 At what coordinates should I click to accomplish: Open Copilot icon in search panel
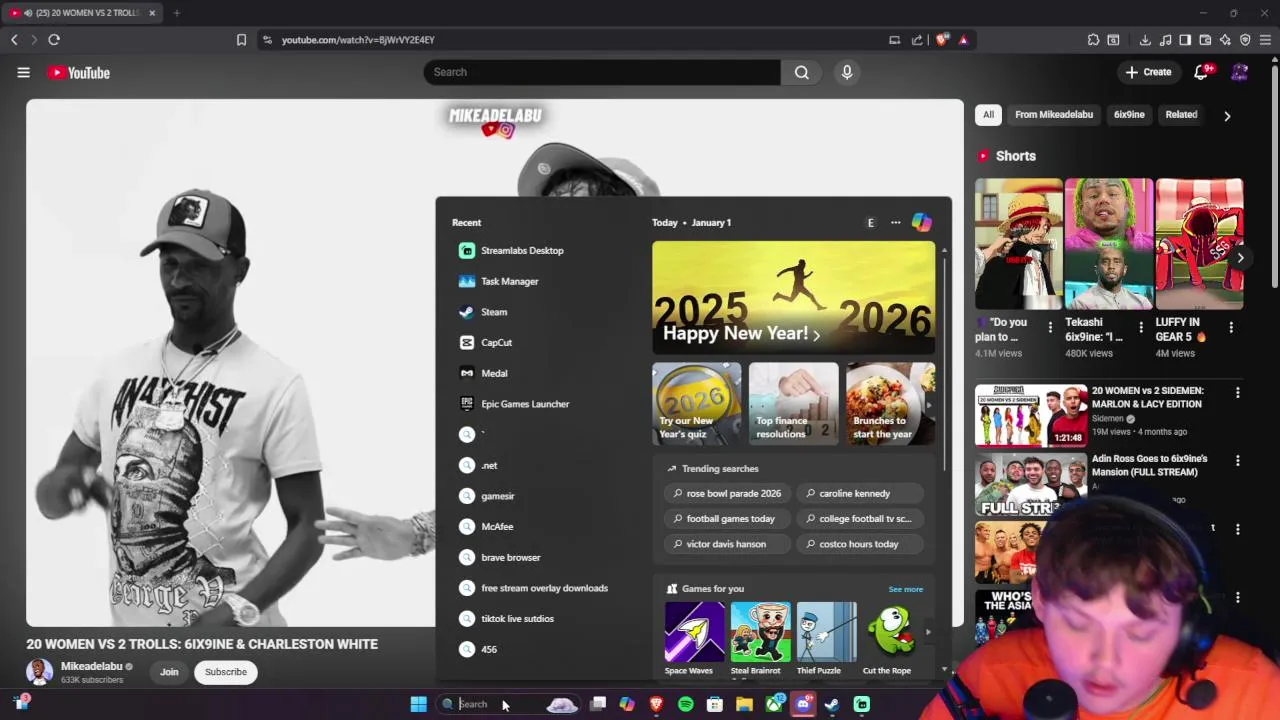coord(921,222)
